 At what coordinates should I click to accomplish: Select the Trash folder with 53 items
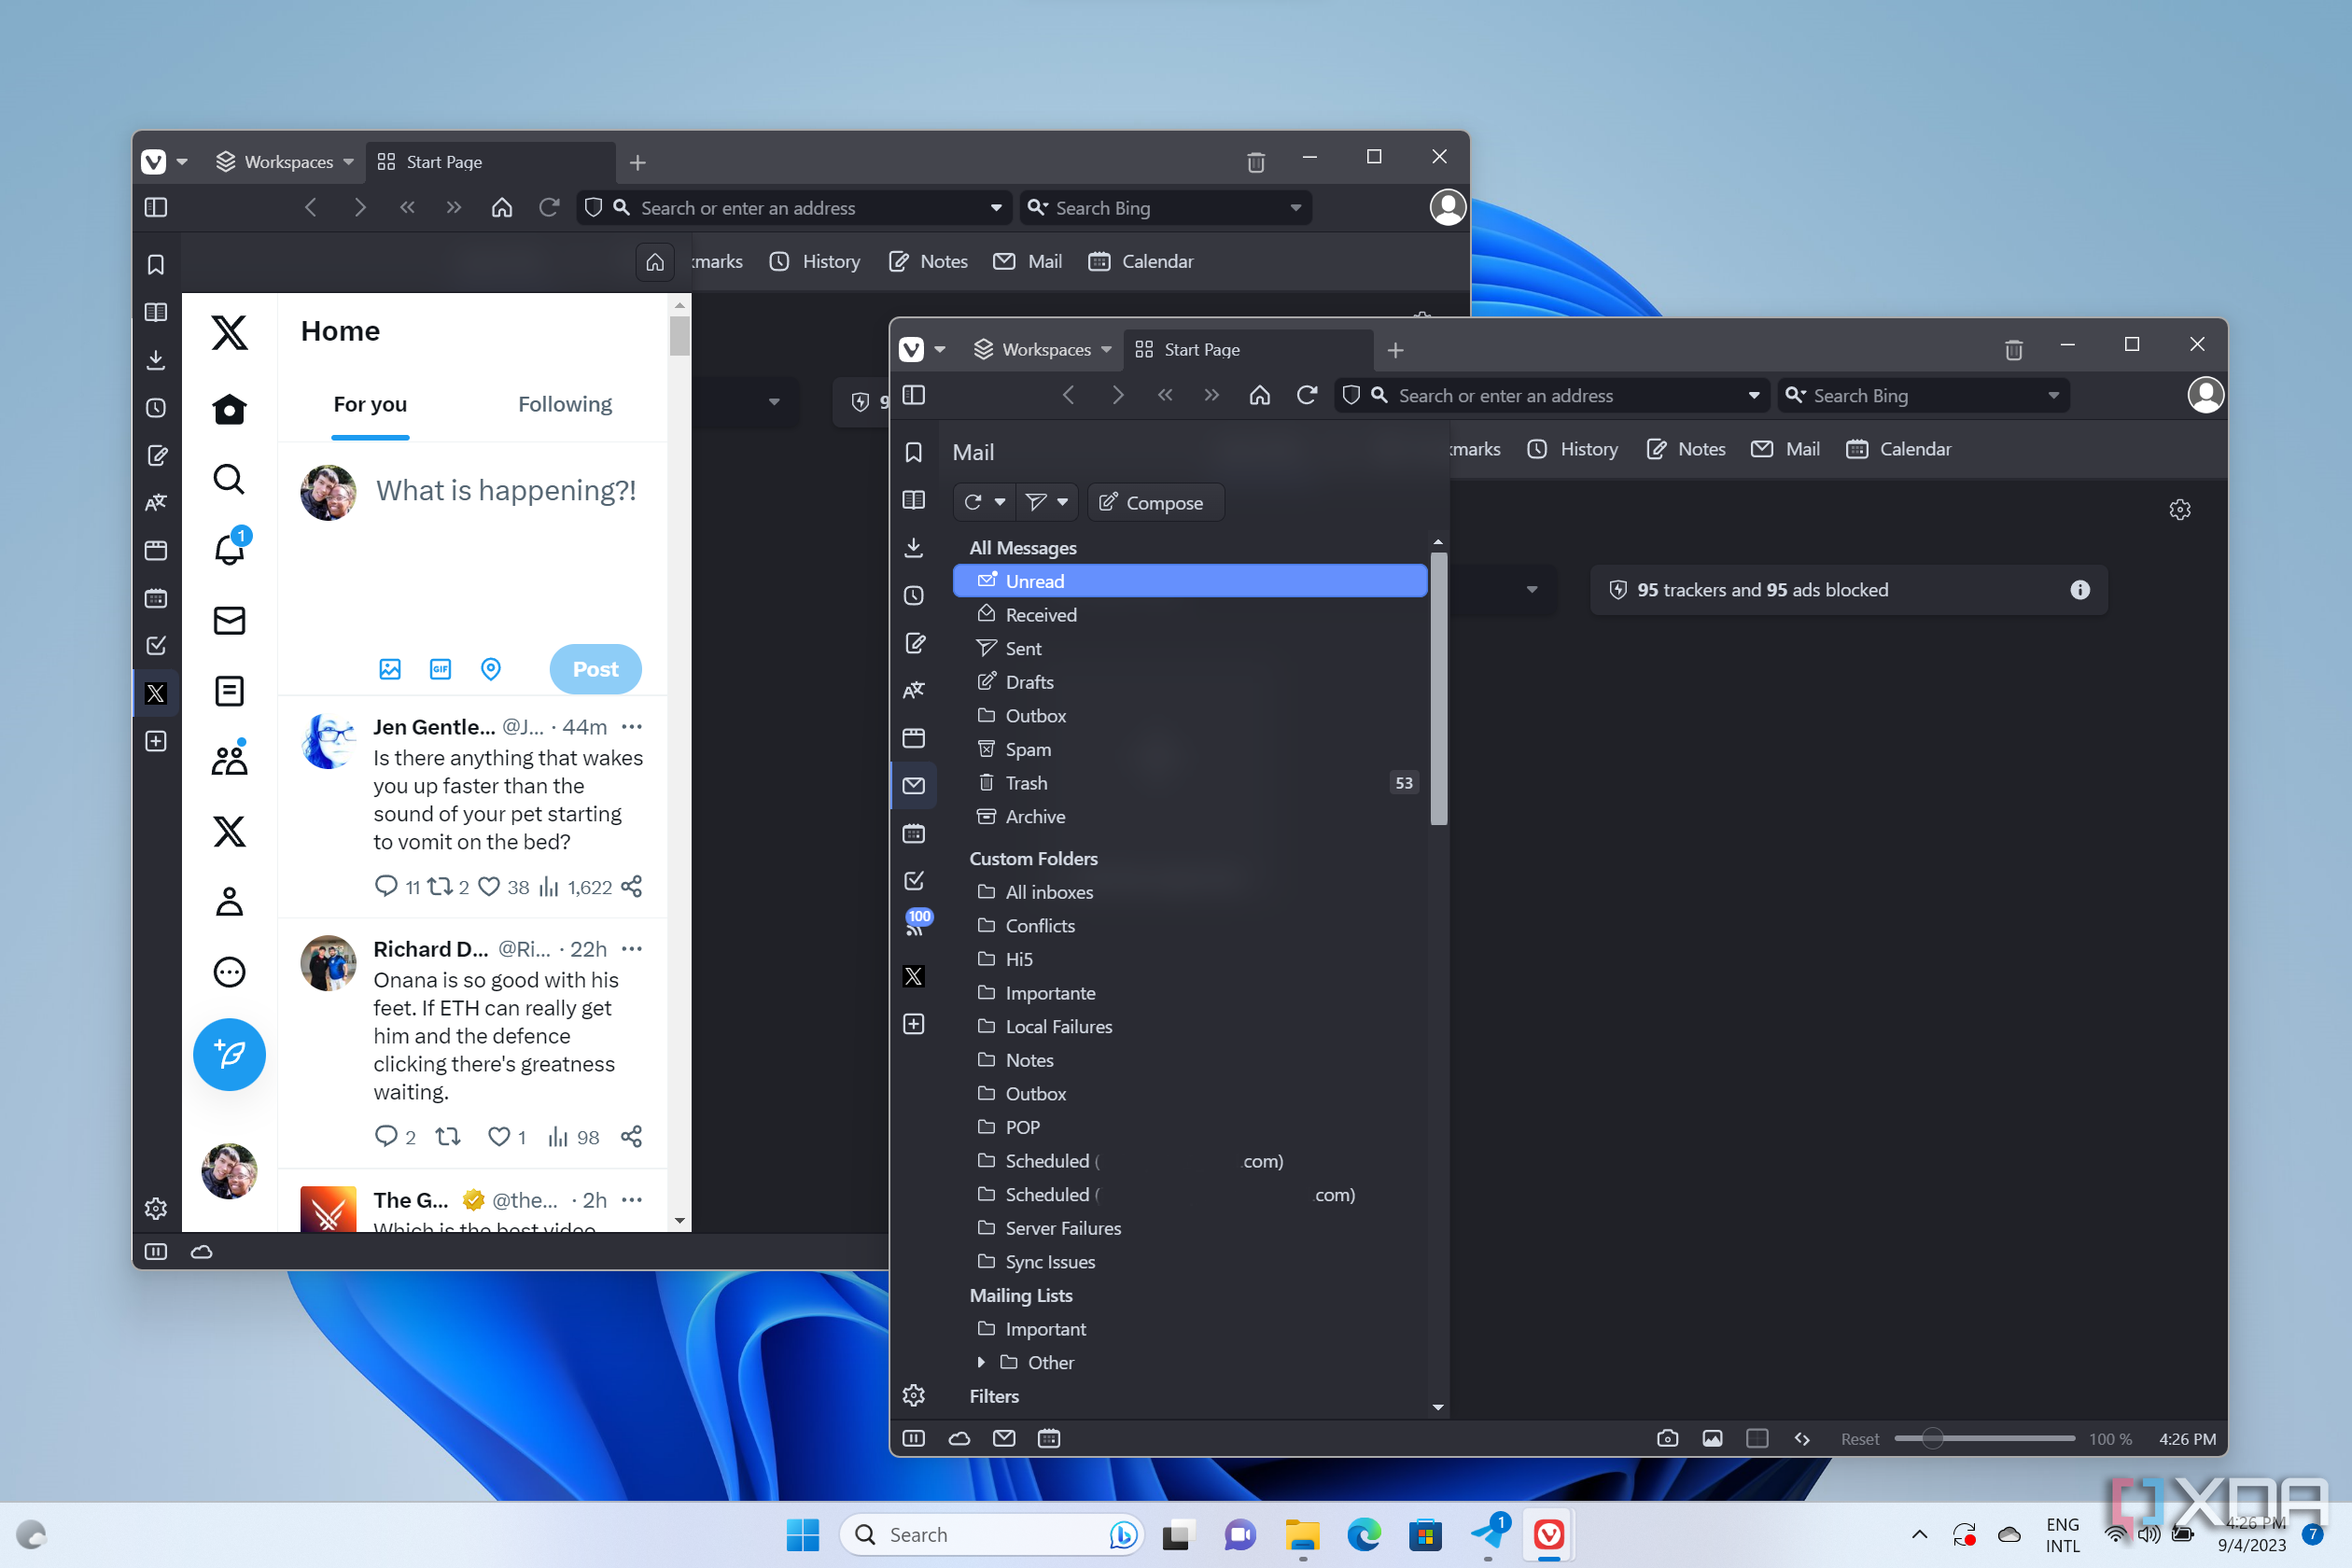[1190, 783]
